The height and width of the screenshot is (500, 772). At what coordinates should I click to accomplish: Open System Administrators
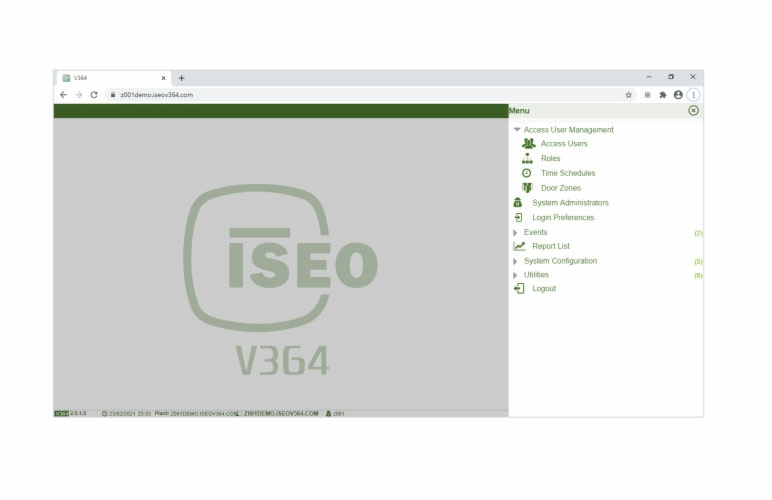click(x=570, y=202)
